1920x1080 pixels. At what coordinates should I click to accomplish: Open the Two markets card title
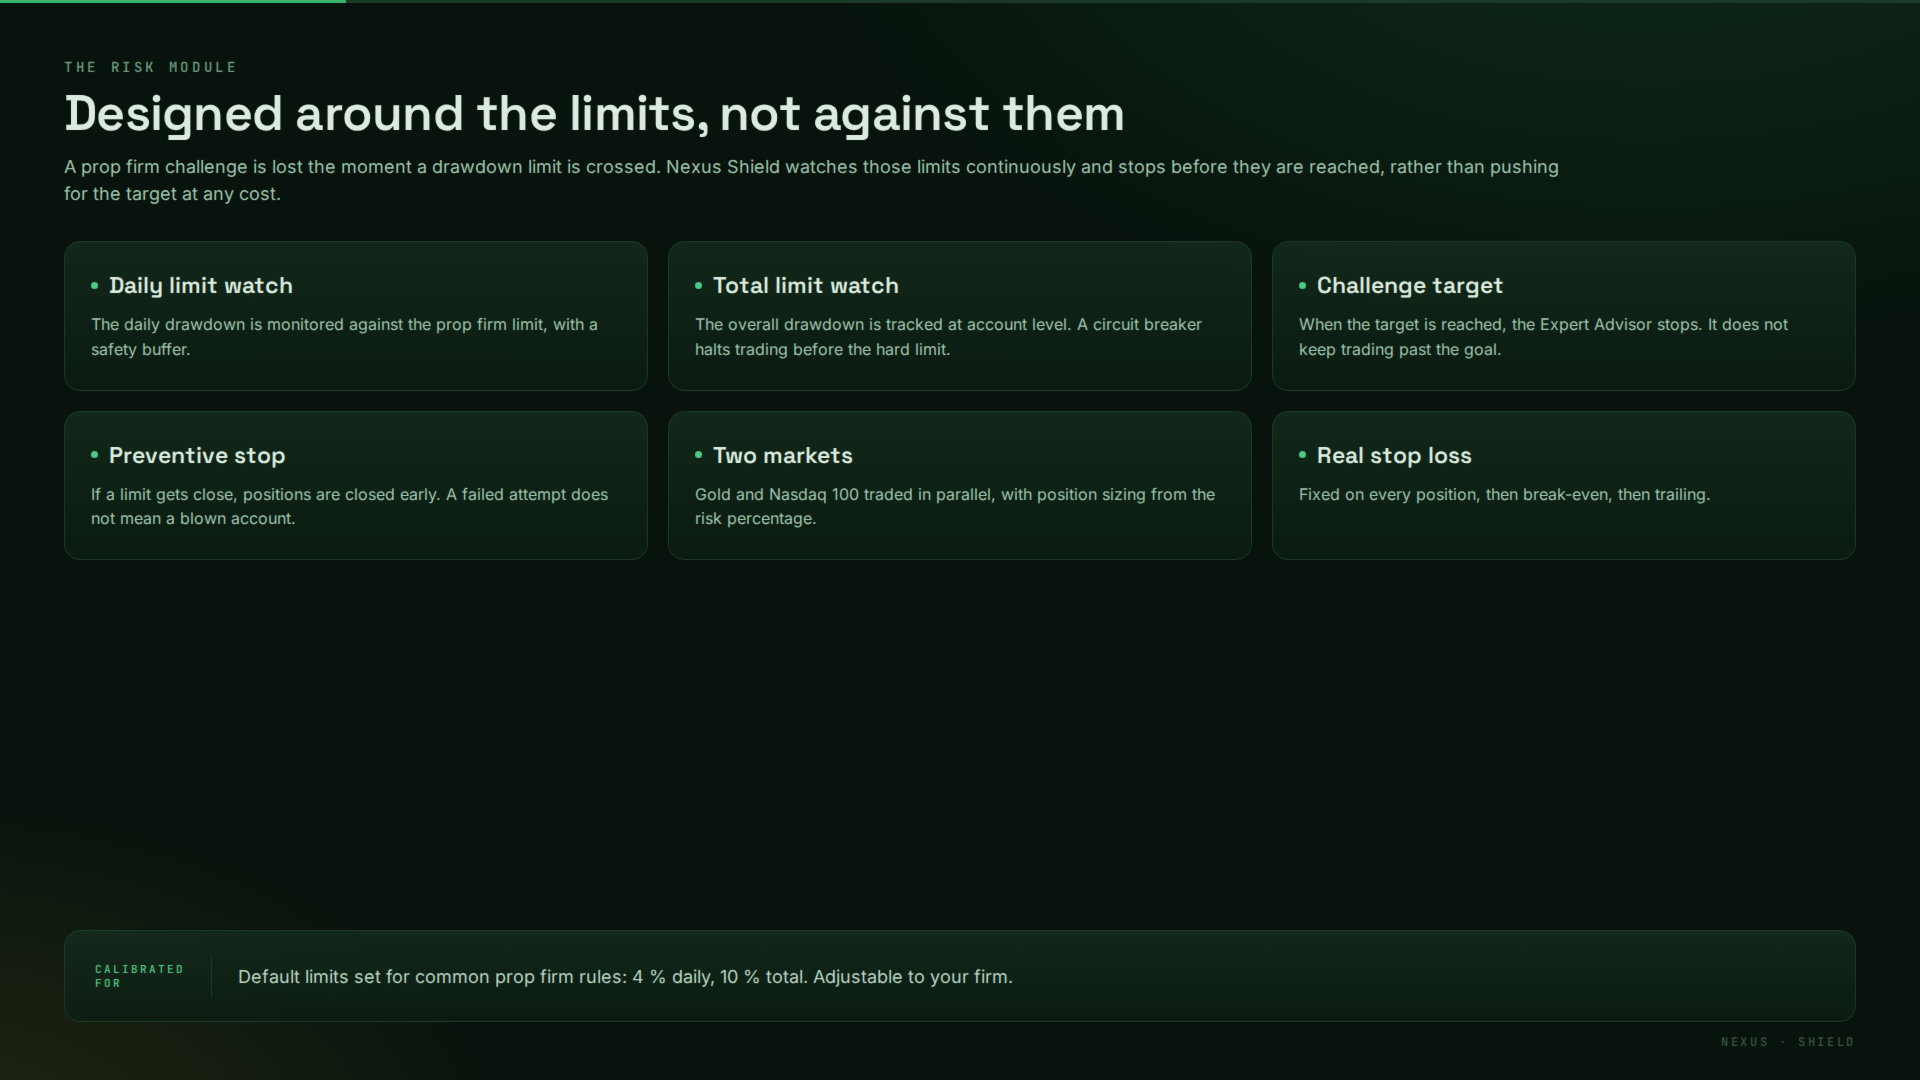[x=783, y=456]
